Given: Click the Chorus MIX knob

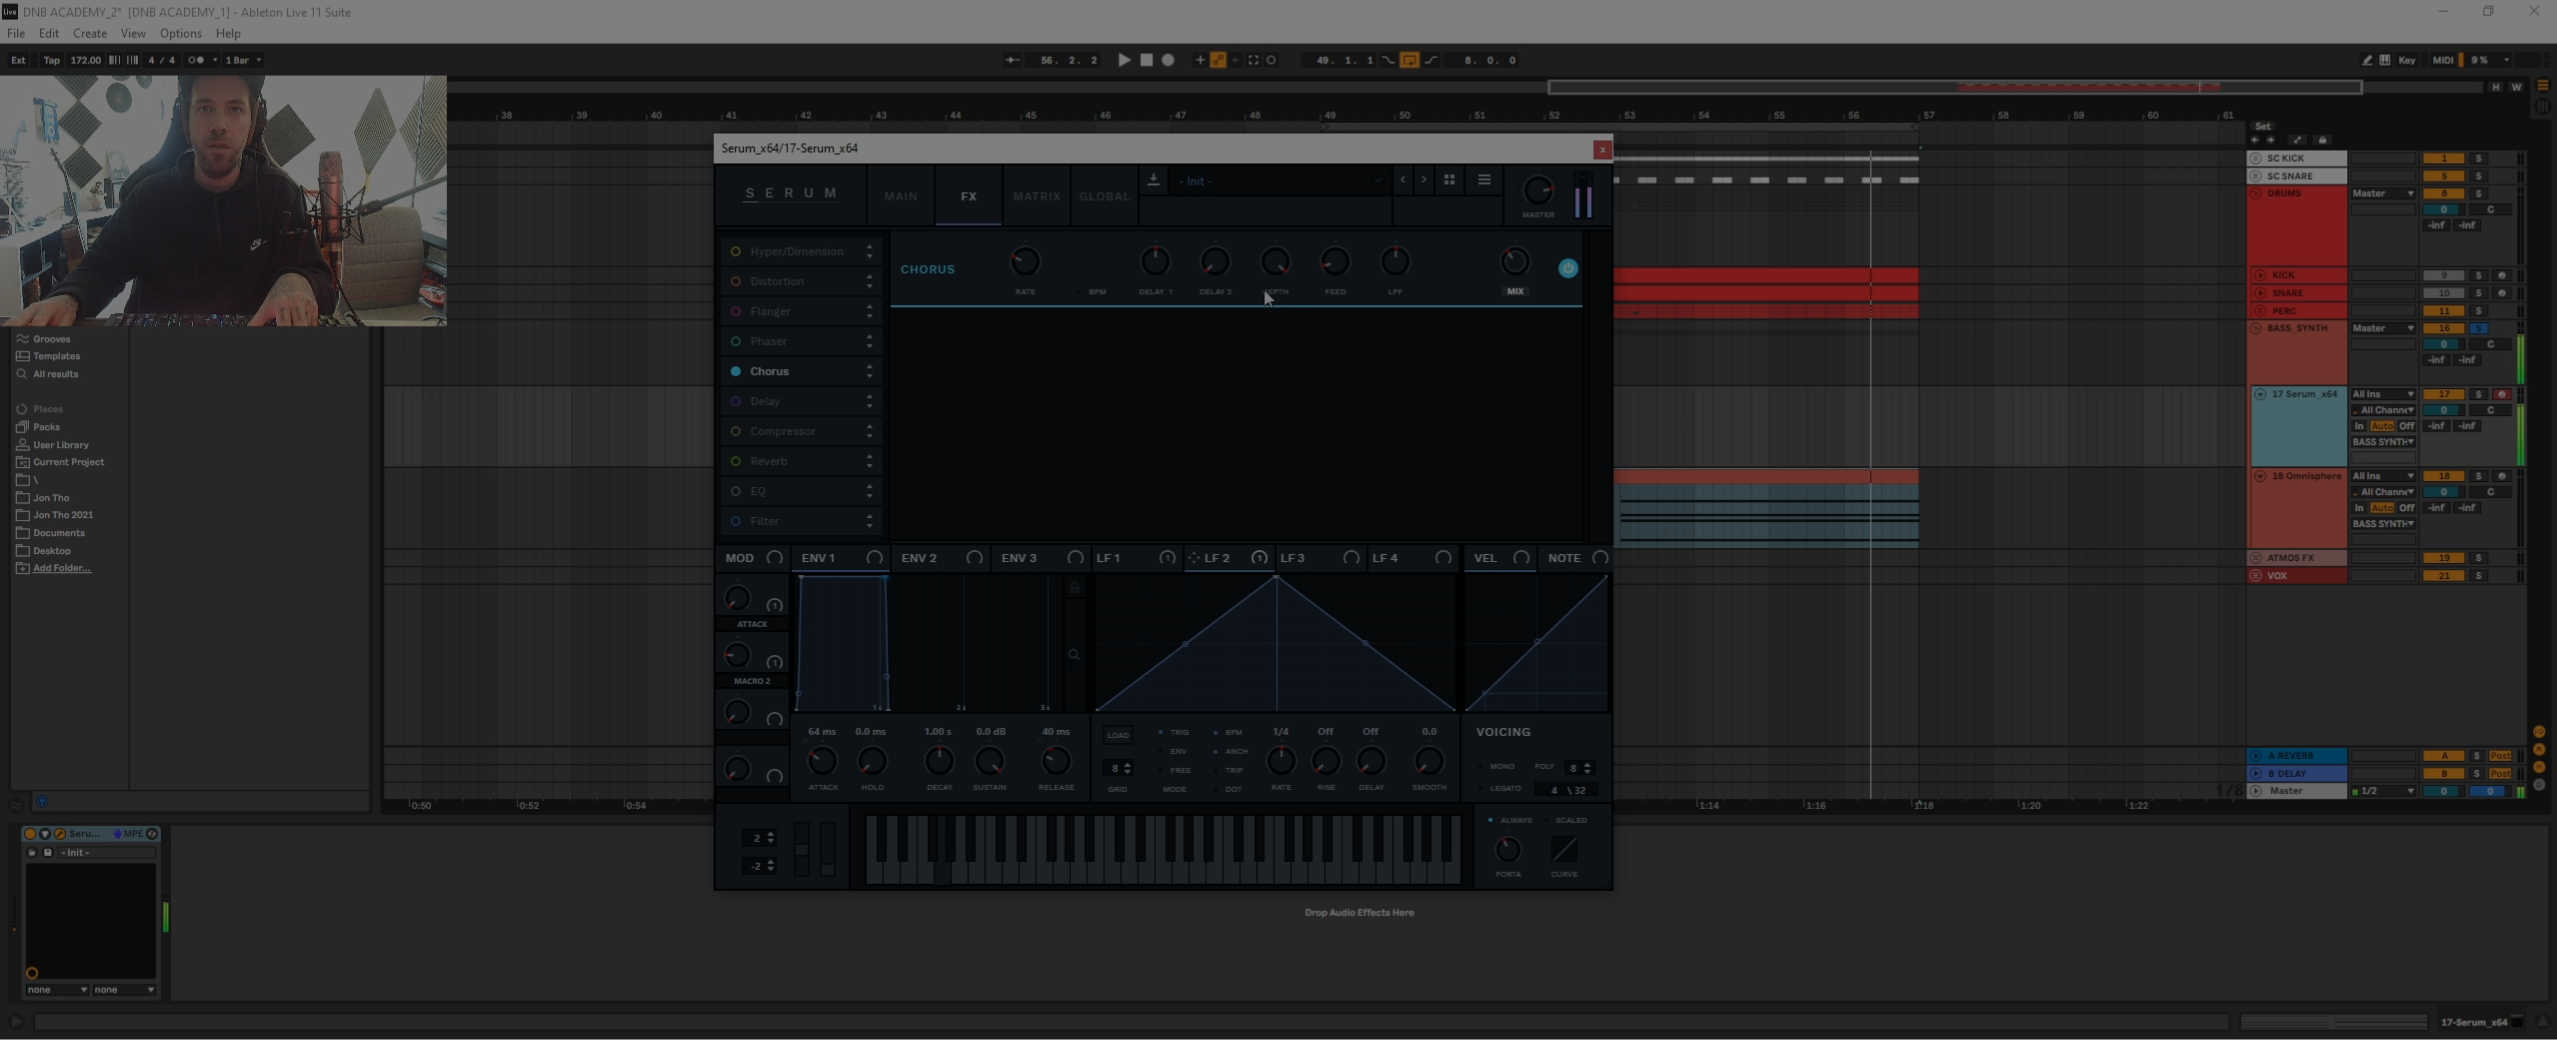Looking at the screenshot, I should tap(1515, 262).
